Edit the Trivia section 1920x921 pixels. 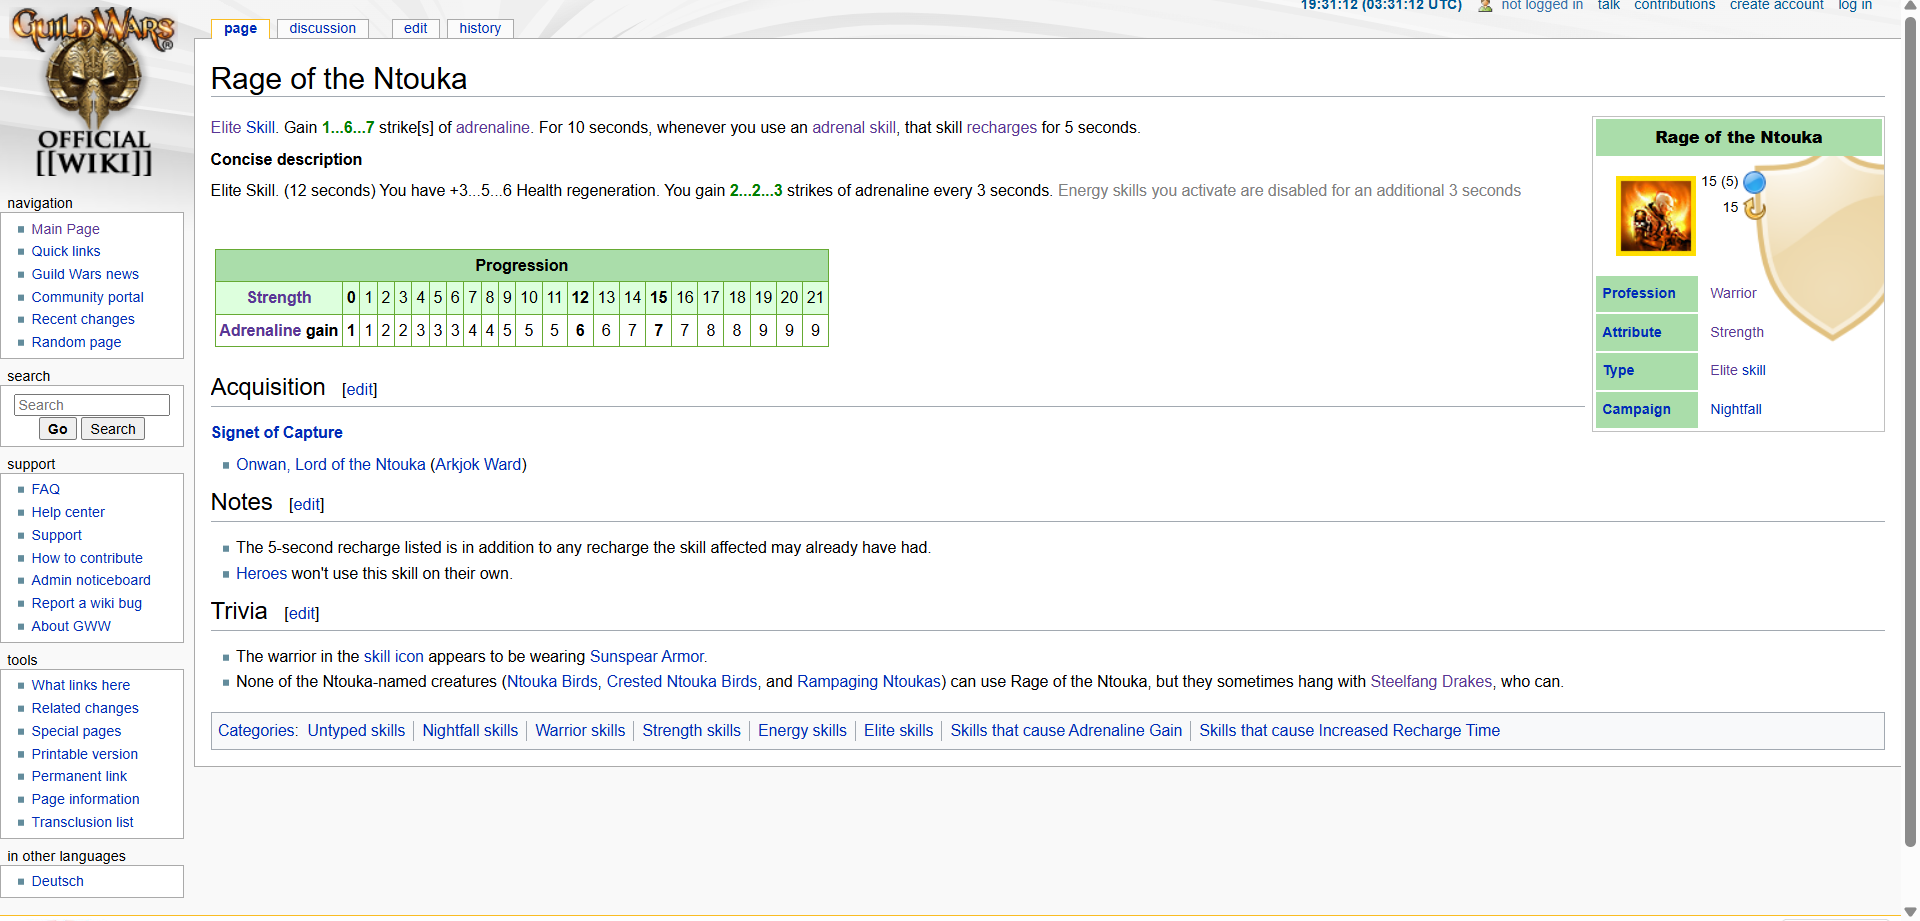coord(302,613)
